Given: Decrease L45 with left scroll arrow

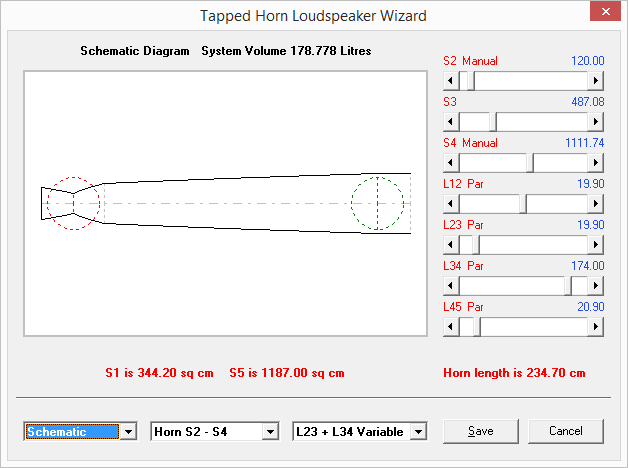Looking at the screenshot, I should [x=451, y=327].
